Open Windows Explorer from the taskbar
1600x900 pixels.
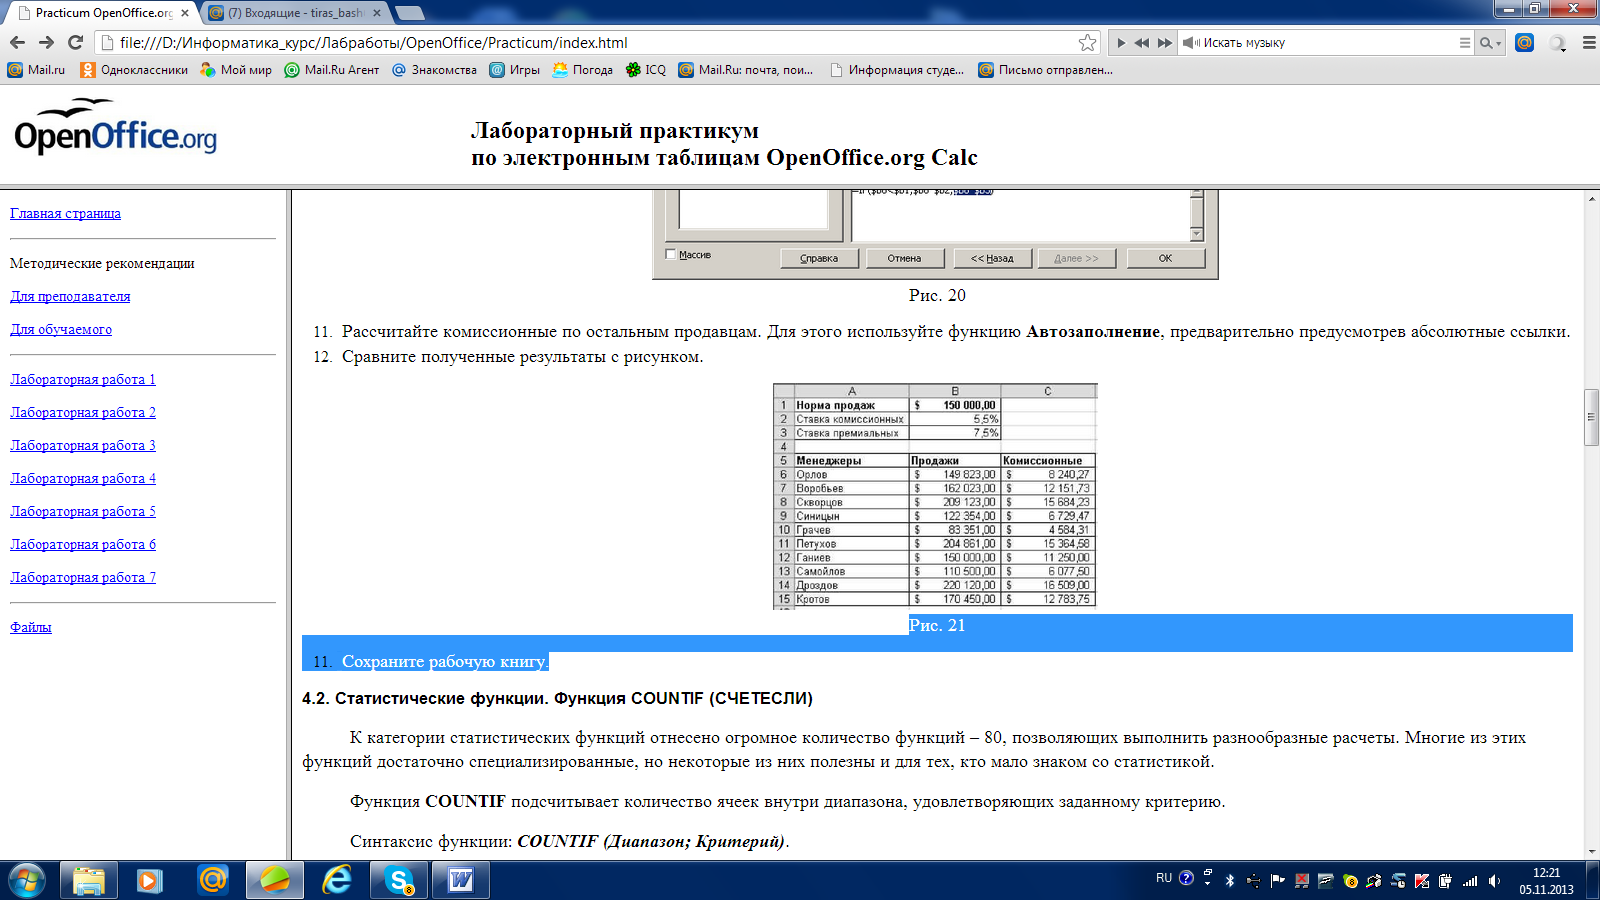(89, 880)
